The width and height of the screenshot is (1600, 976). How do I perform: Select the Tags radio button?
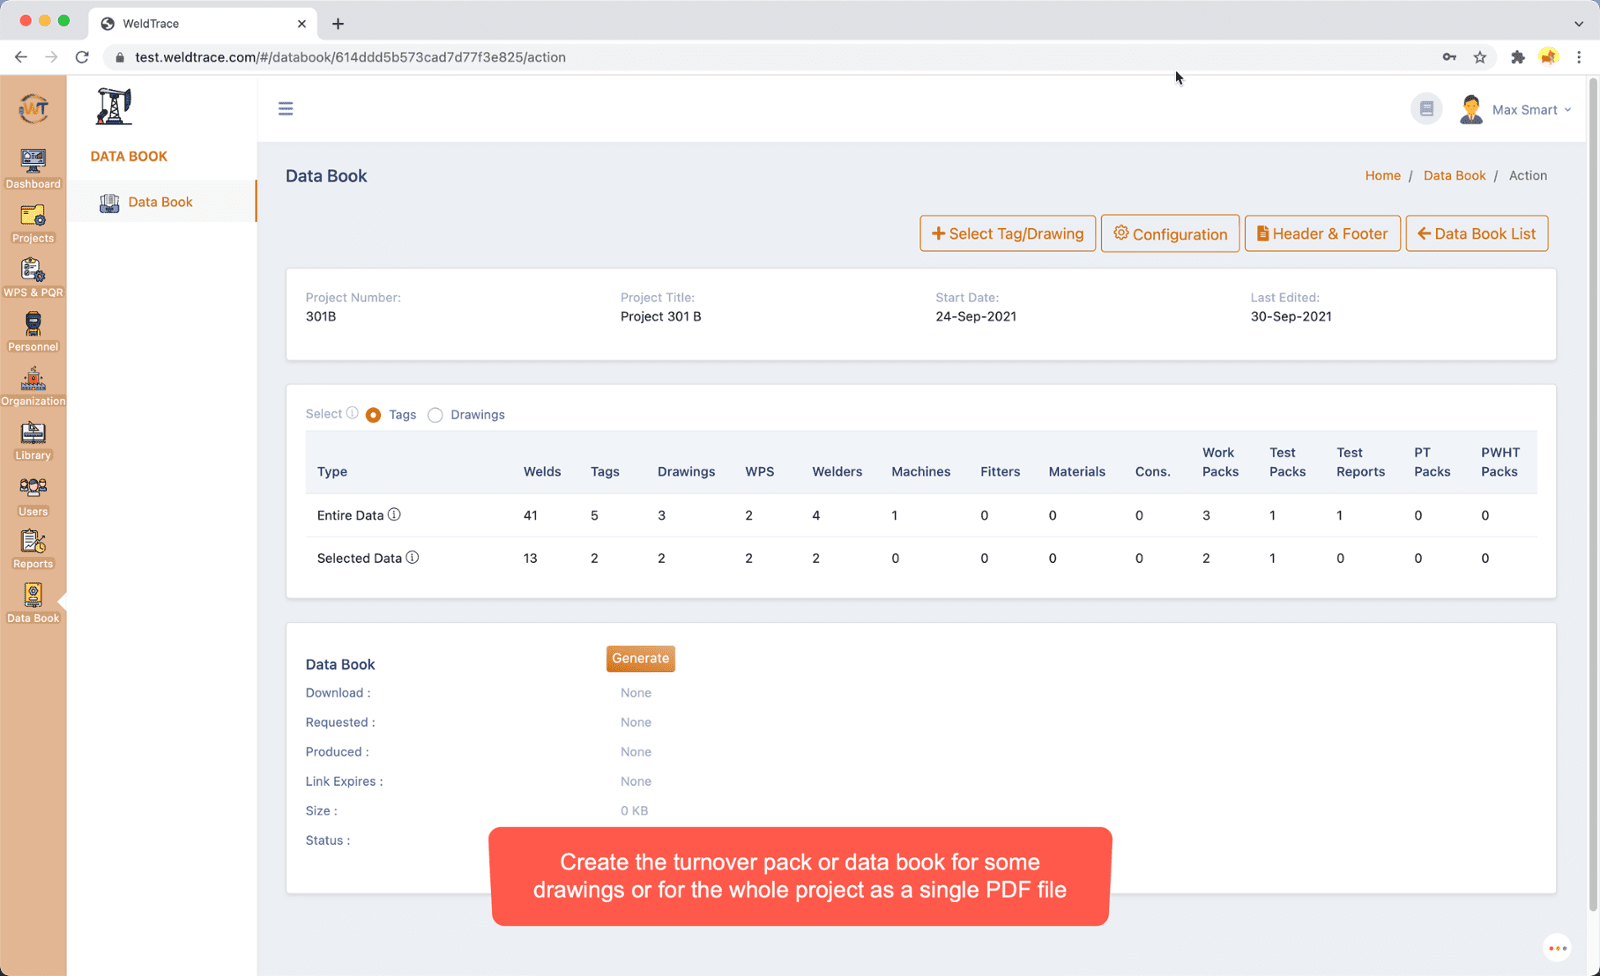click(373, 414)
